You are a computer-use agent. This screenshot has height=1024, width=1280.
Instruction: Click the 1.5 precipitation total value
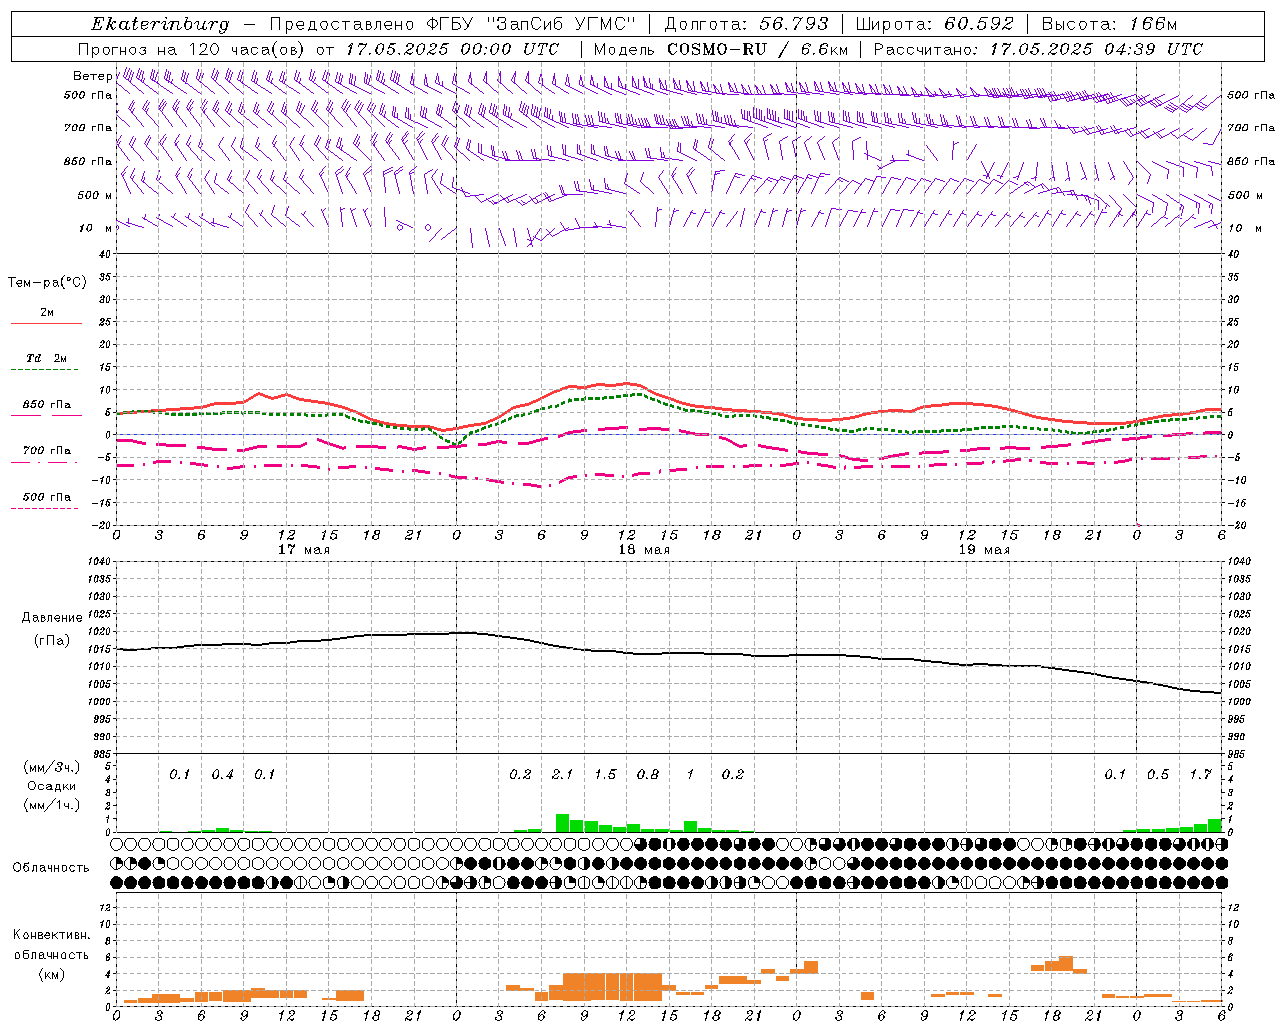605,774
